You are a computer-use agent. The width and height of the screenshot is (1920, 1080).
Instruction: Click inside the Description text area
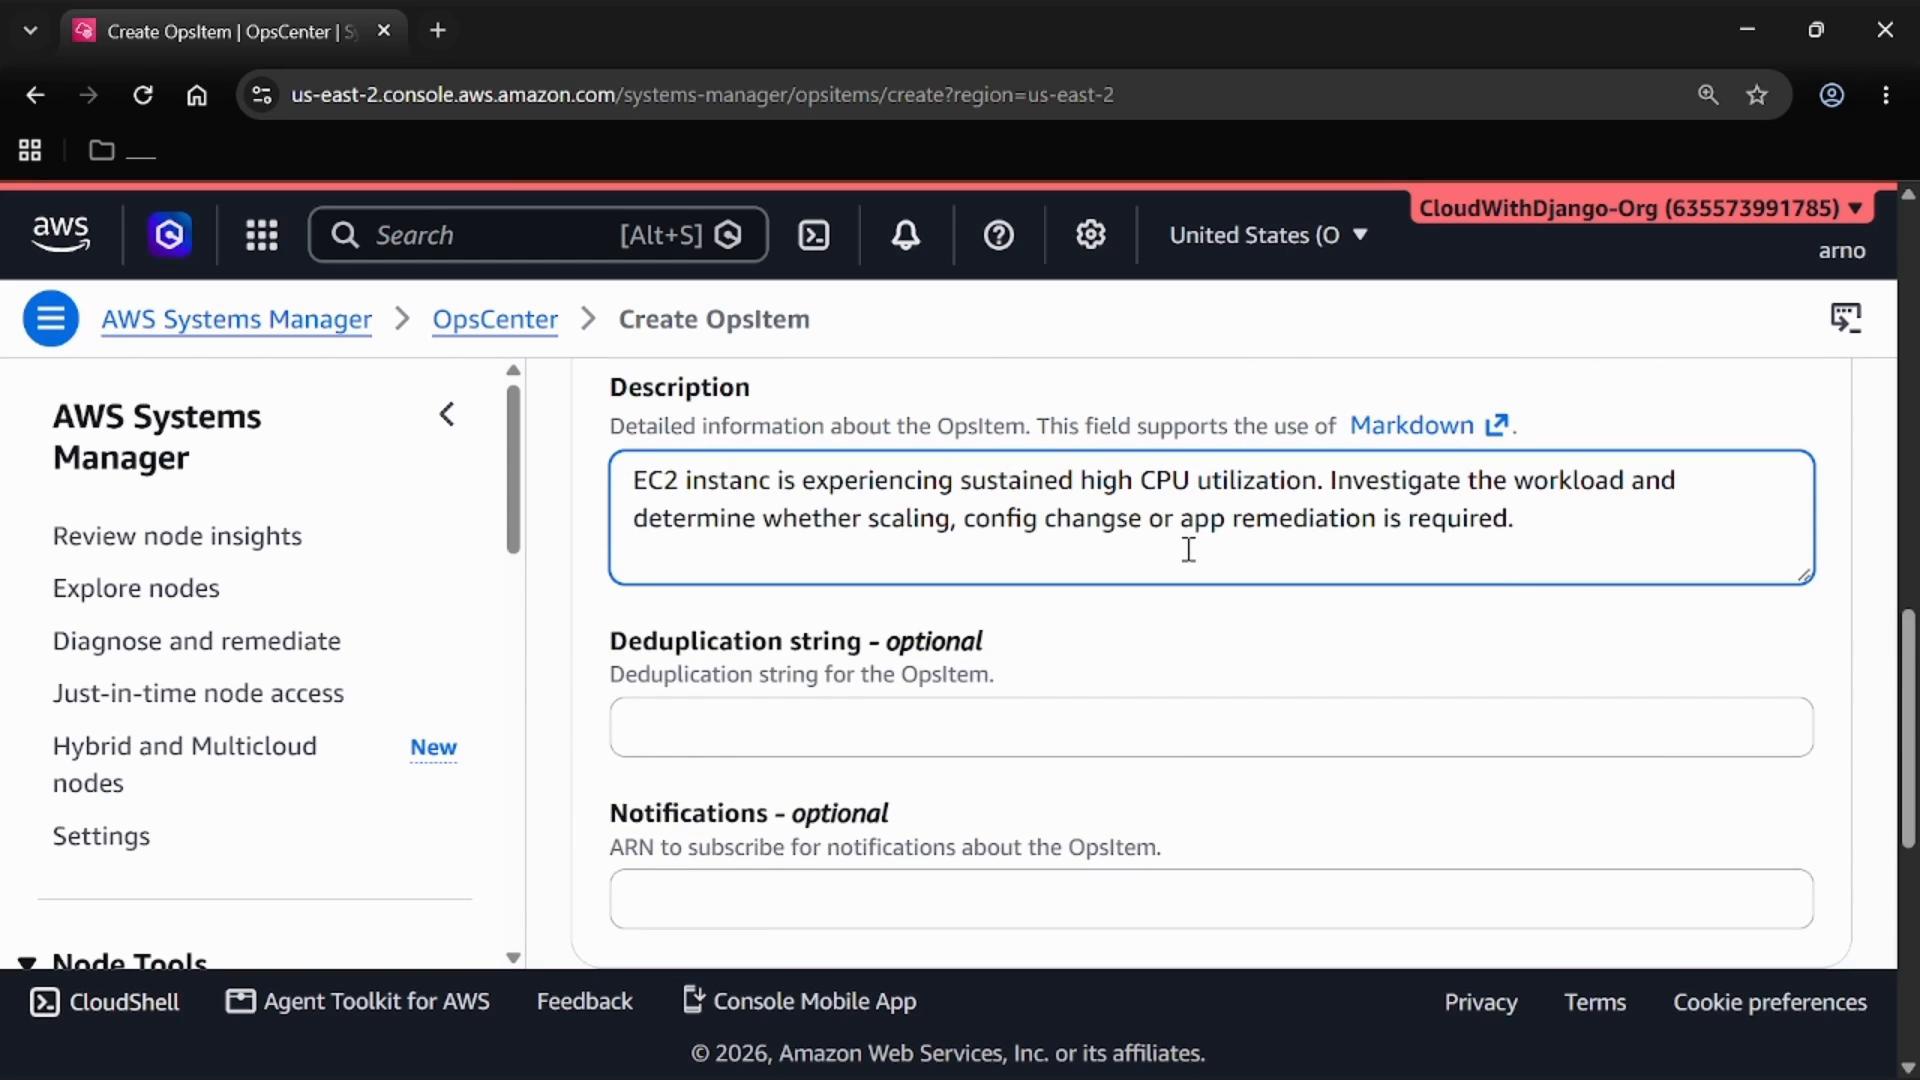coord(1211,517)
